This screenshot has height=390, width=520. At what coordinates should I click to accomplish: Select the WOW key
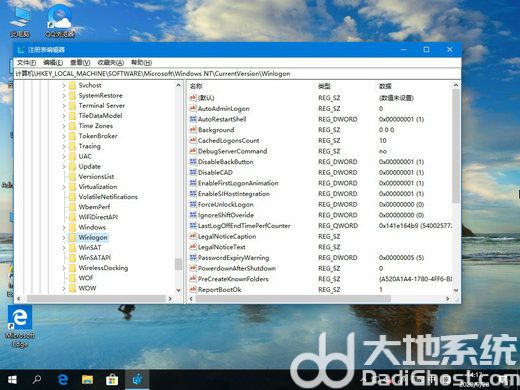(87, 288)
